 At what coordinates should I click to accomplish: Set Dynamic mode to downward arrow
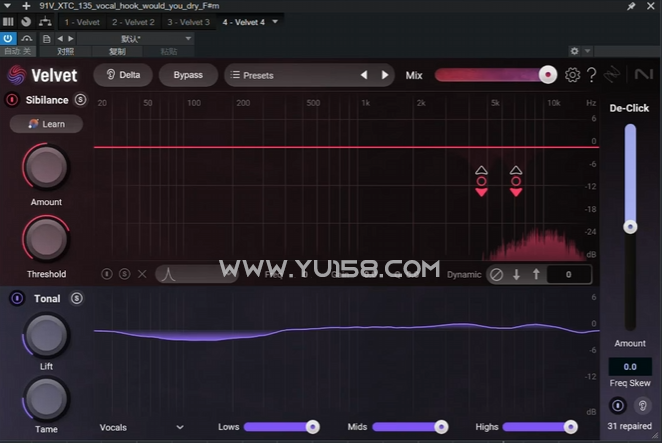point(516,274)
